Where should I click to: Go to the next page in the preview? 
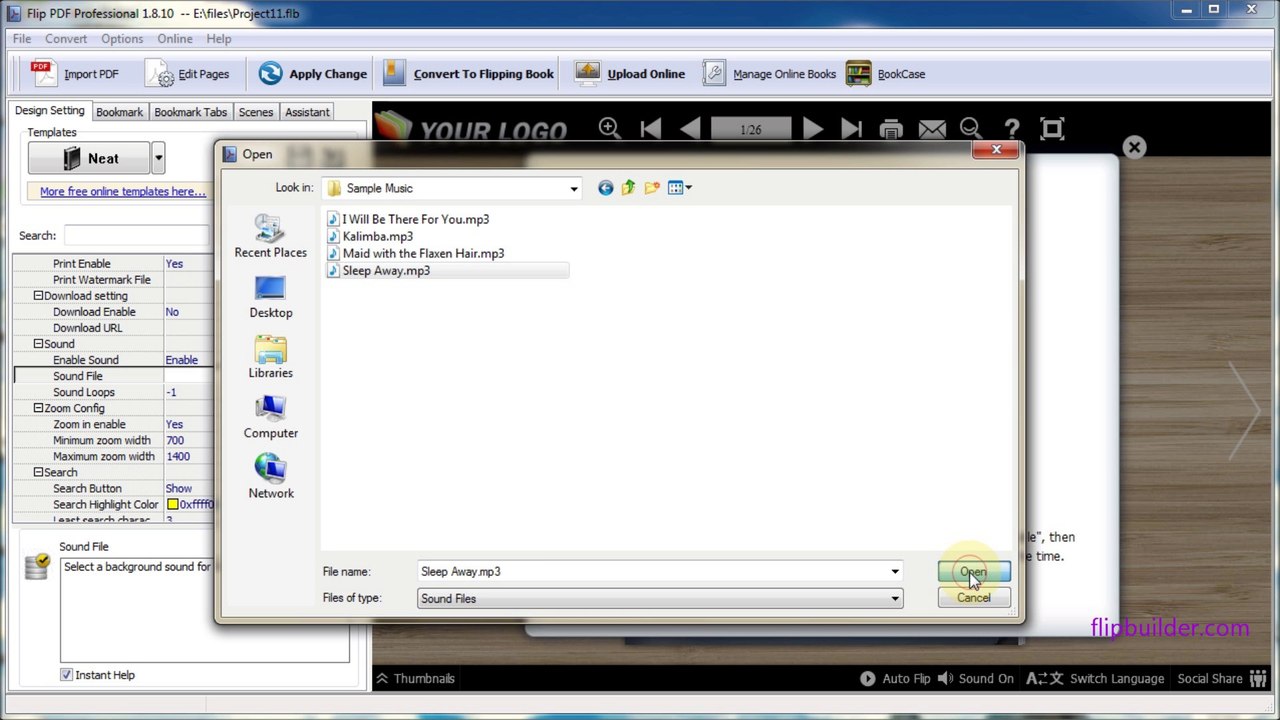pos(812,129)
